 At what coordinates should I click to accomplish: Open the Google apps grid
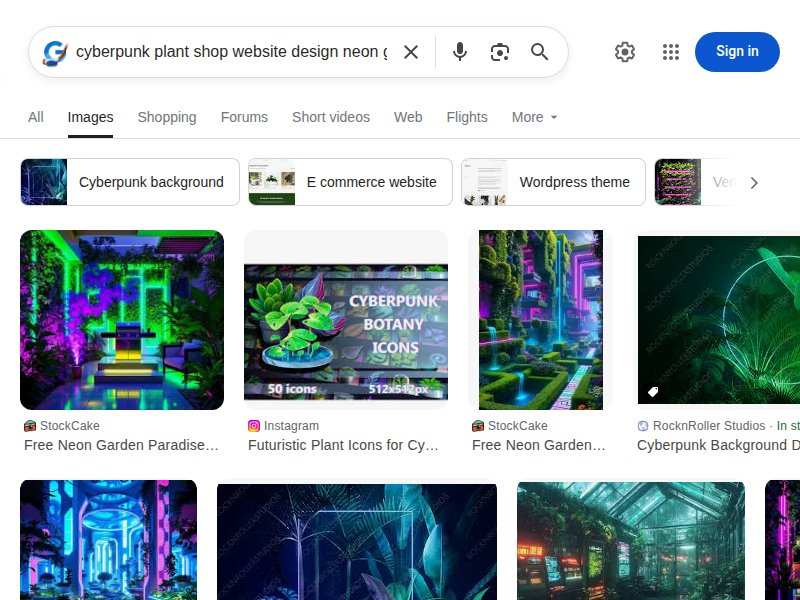click(x=670, y=51)
